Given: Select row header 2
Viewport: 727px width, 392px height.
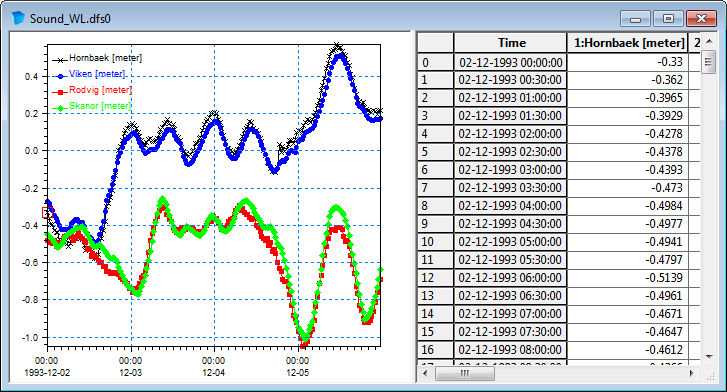Looking at the screenshot, I should [x=435, y=98].
